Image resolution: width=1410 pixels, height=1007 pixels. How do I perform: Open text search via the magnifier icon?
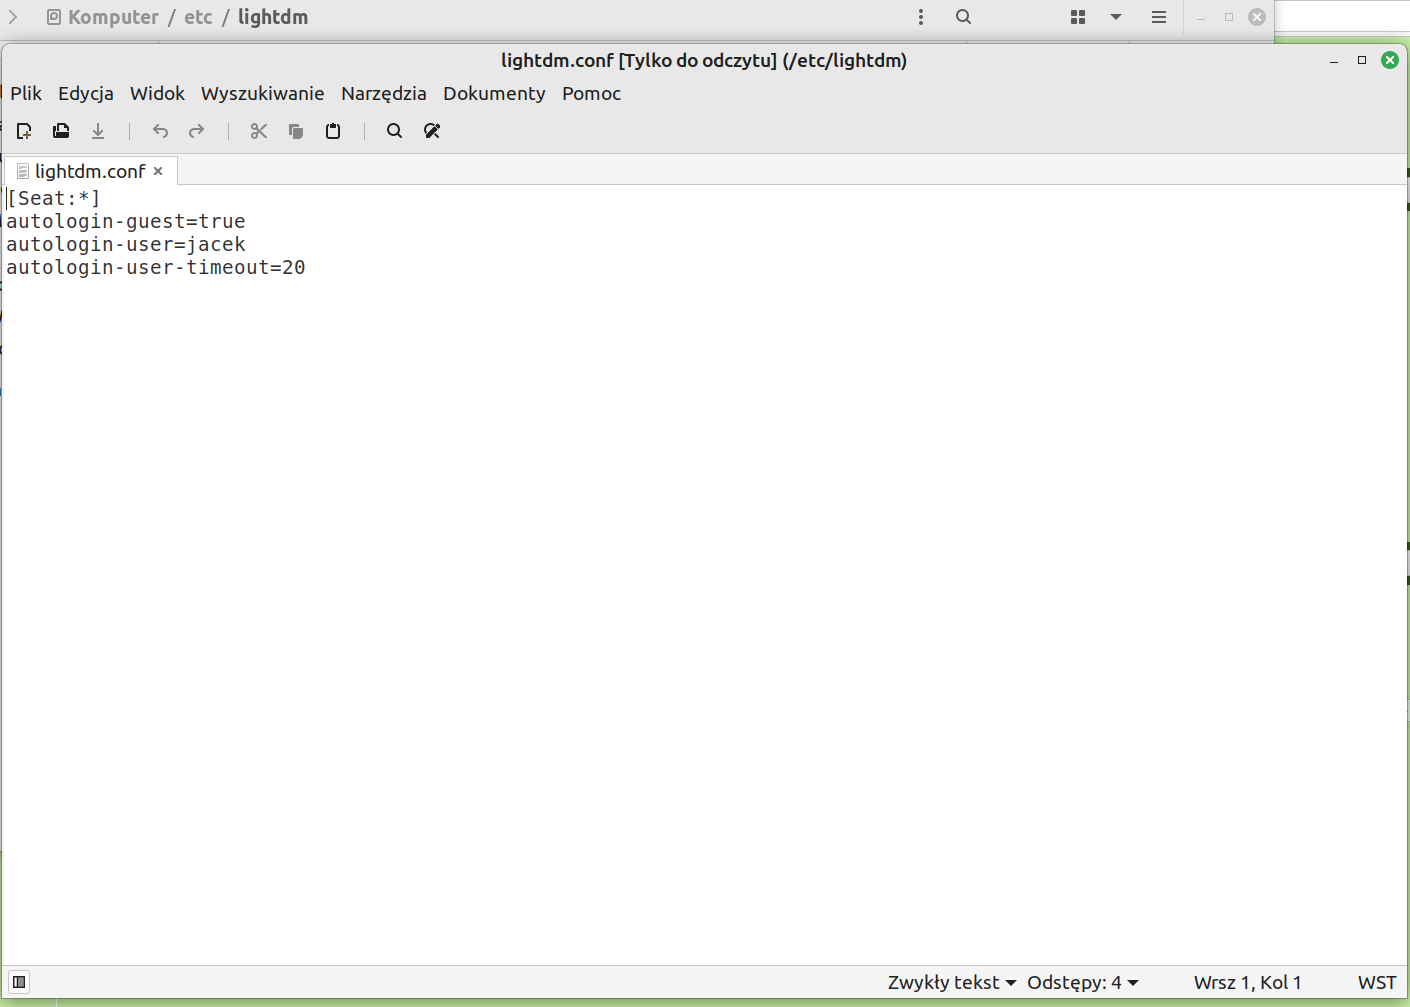click(x=395, y=131)
